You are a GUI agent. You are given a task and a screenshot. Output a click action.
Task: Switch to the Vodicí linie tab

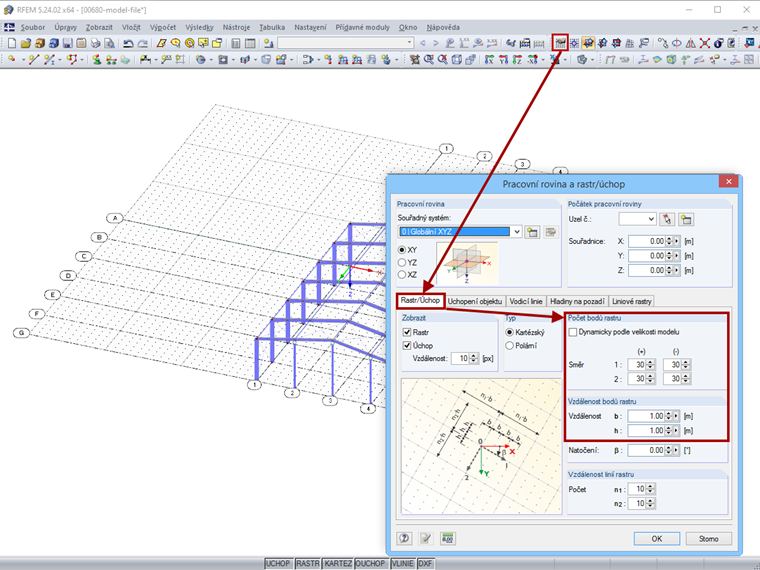tap(526, 301)
